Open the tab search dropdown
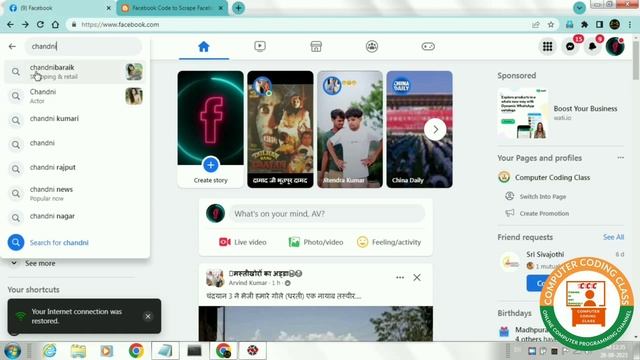Screen dimensions: 640x360 point(579,8)
